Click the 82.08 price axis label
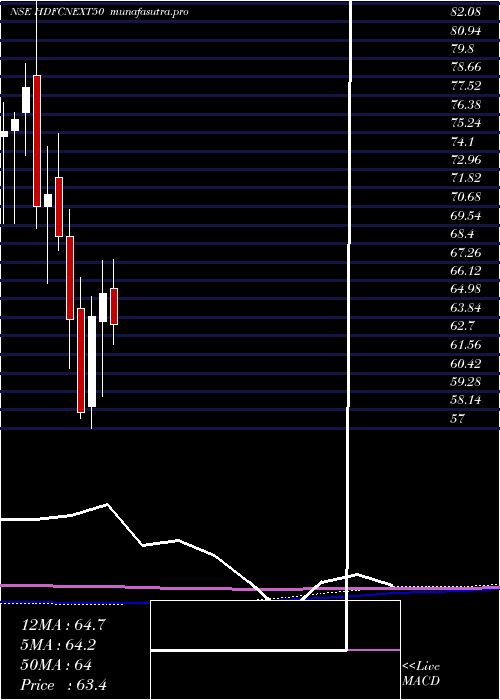 point(465,12)
